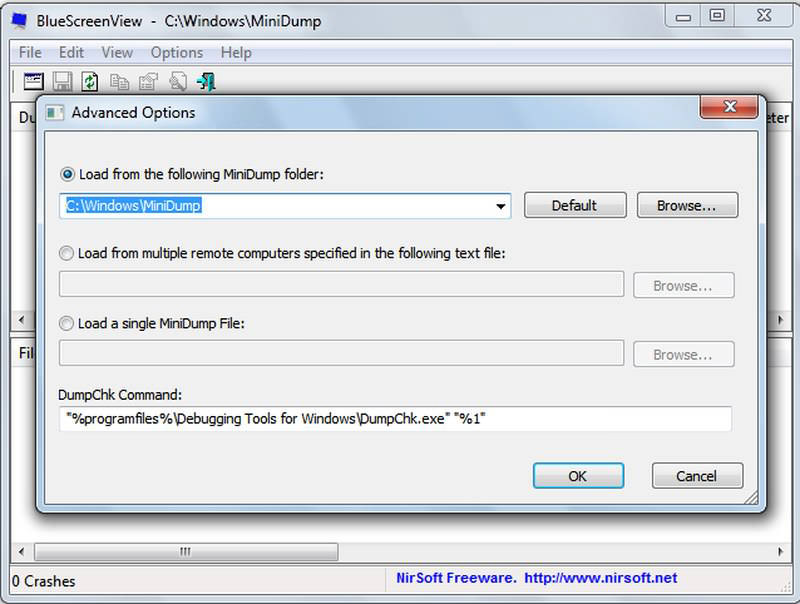
Task: Minimize the BlueScreenView window
Action: pyautogui.click(x=683, y=17)
